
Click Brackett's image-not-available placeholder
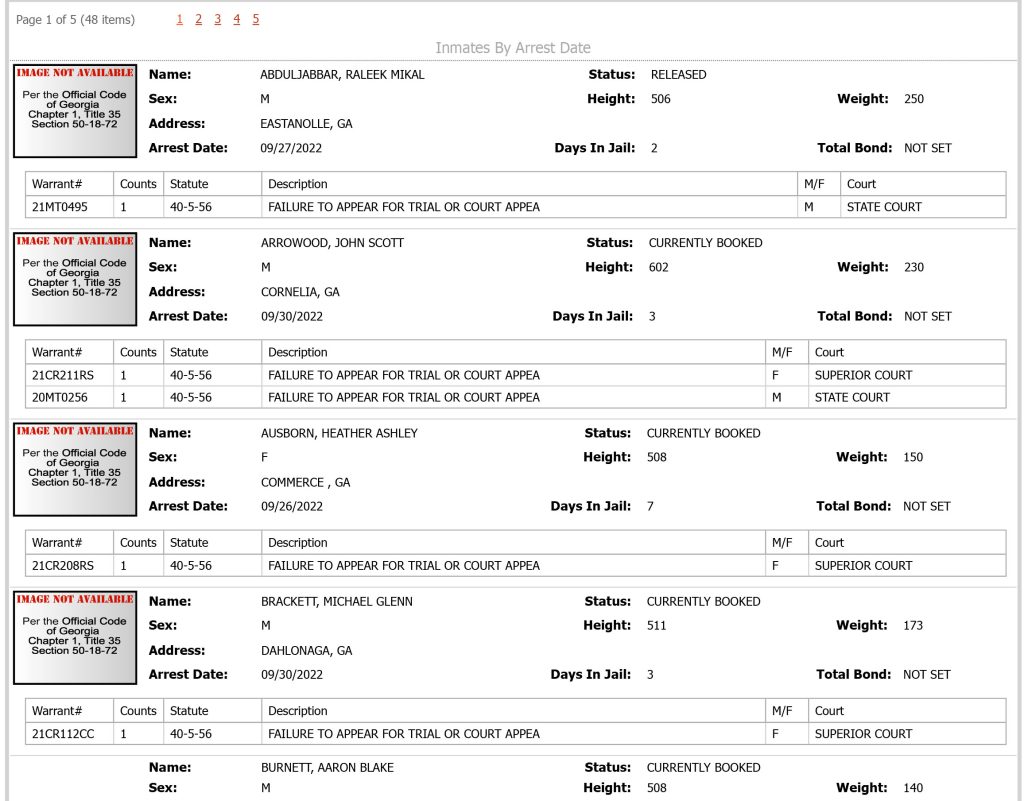75,637
